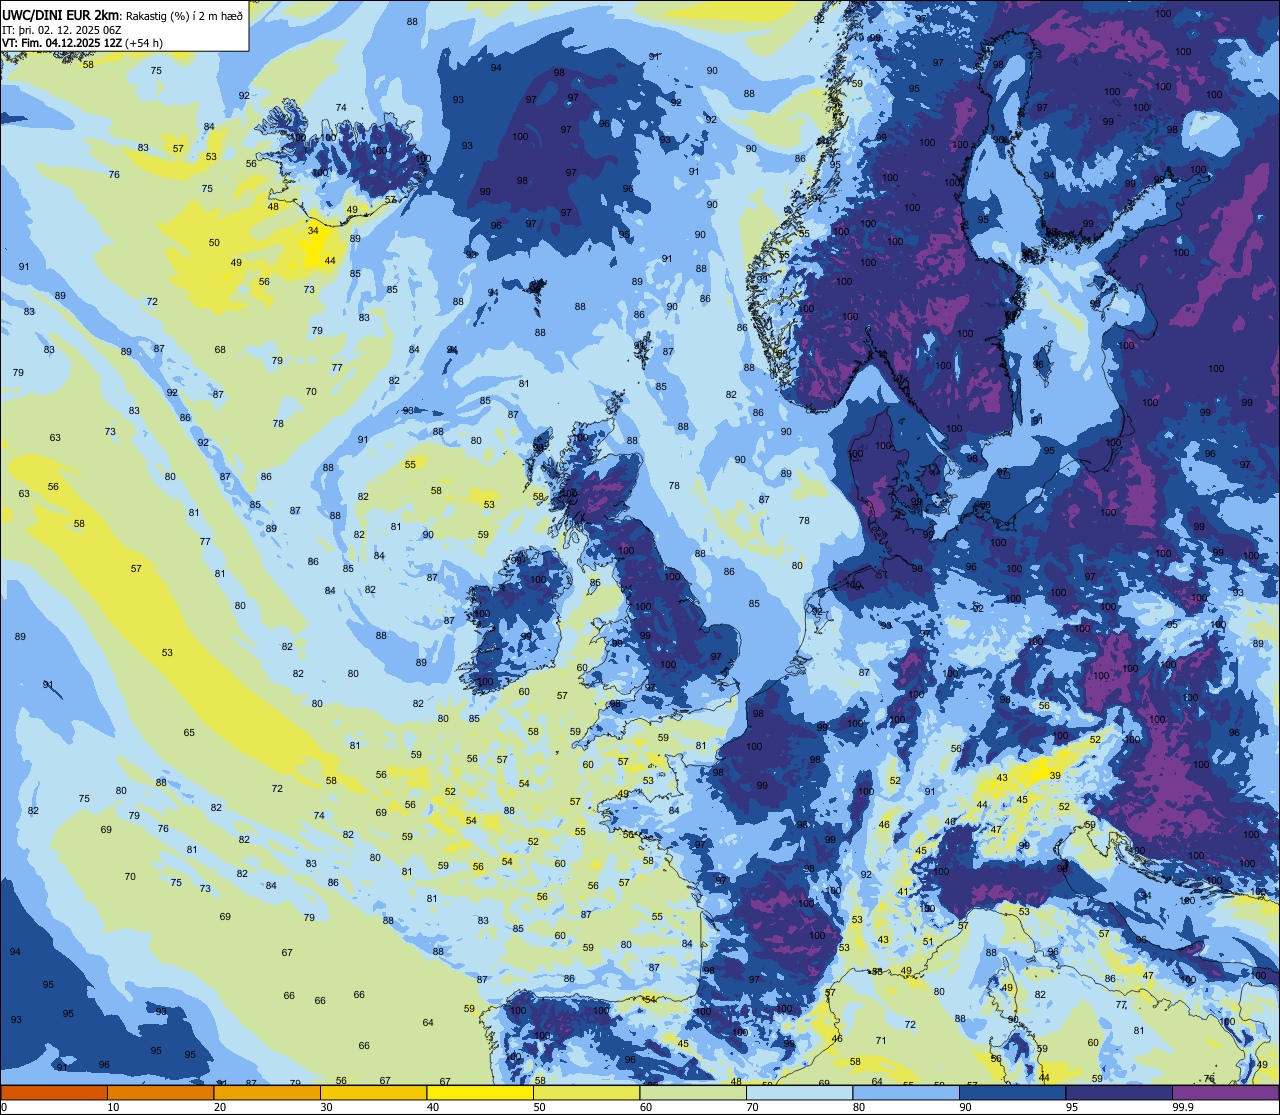Click the legend tick label 10

(x=113, y=1107)
